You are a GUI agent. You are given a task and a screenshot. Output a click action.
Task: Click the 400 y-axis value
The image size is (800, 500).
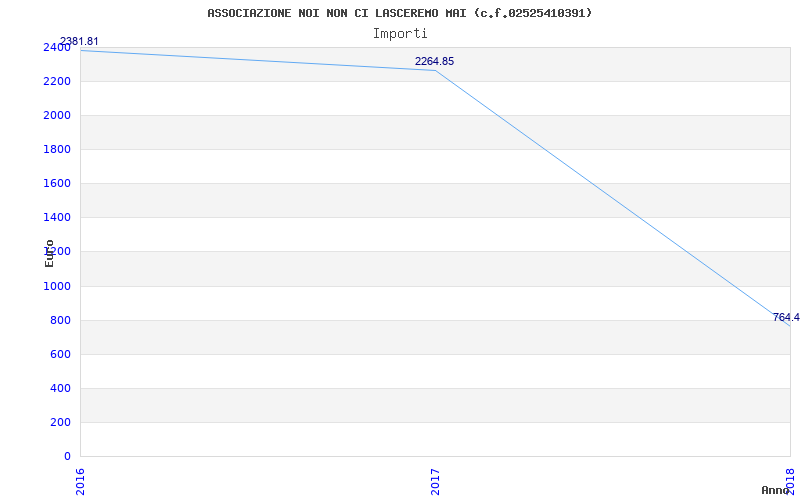(61, 388)
